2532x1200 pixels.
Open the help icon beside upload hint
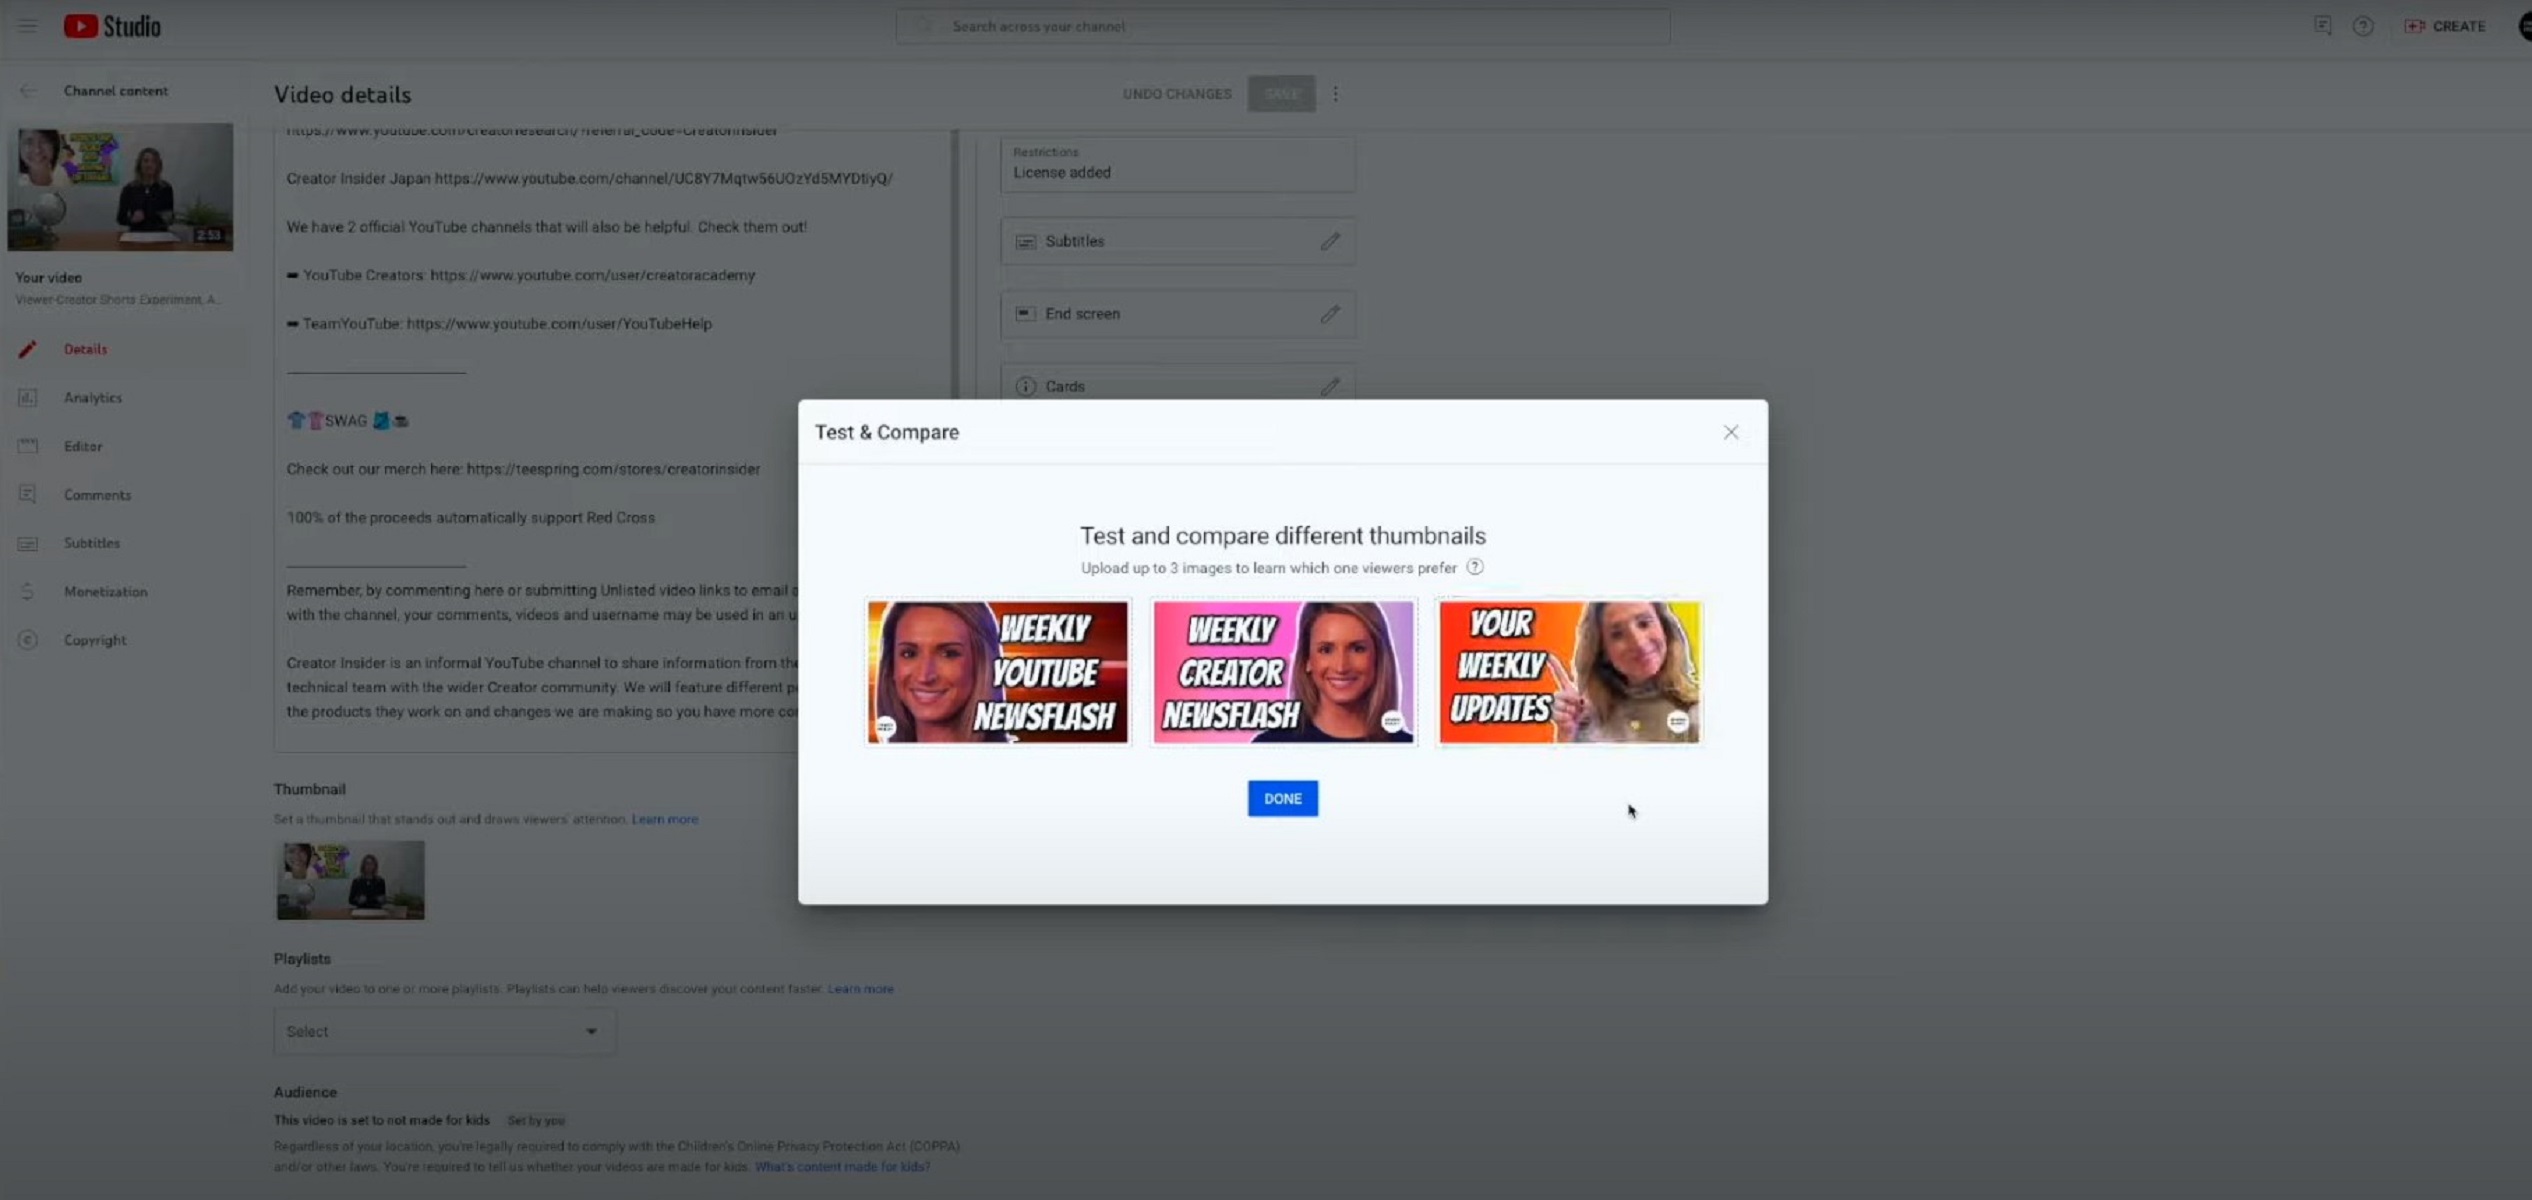point(1474,567)
